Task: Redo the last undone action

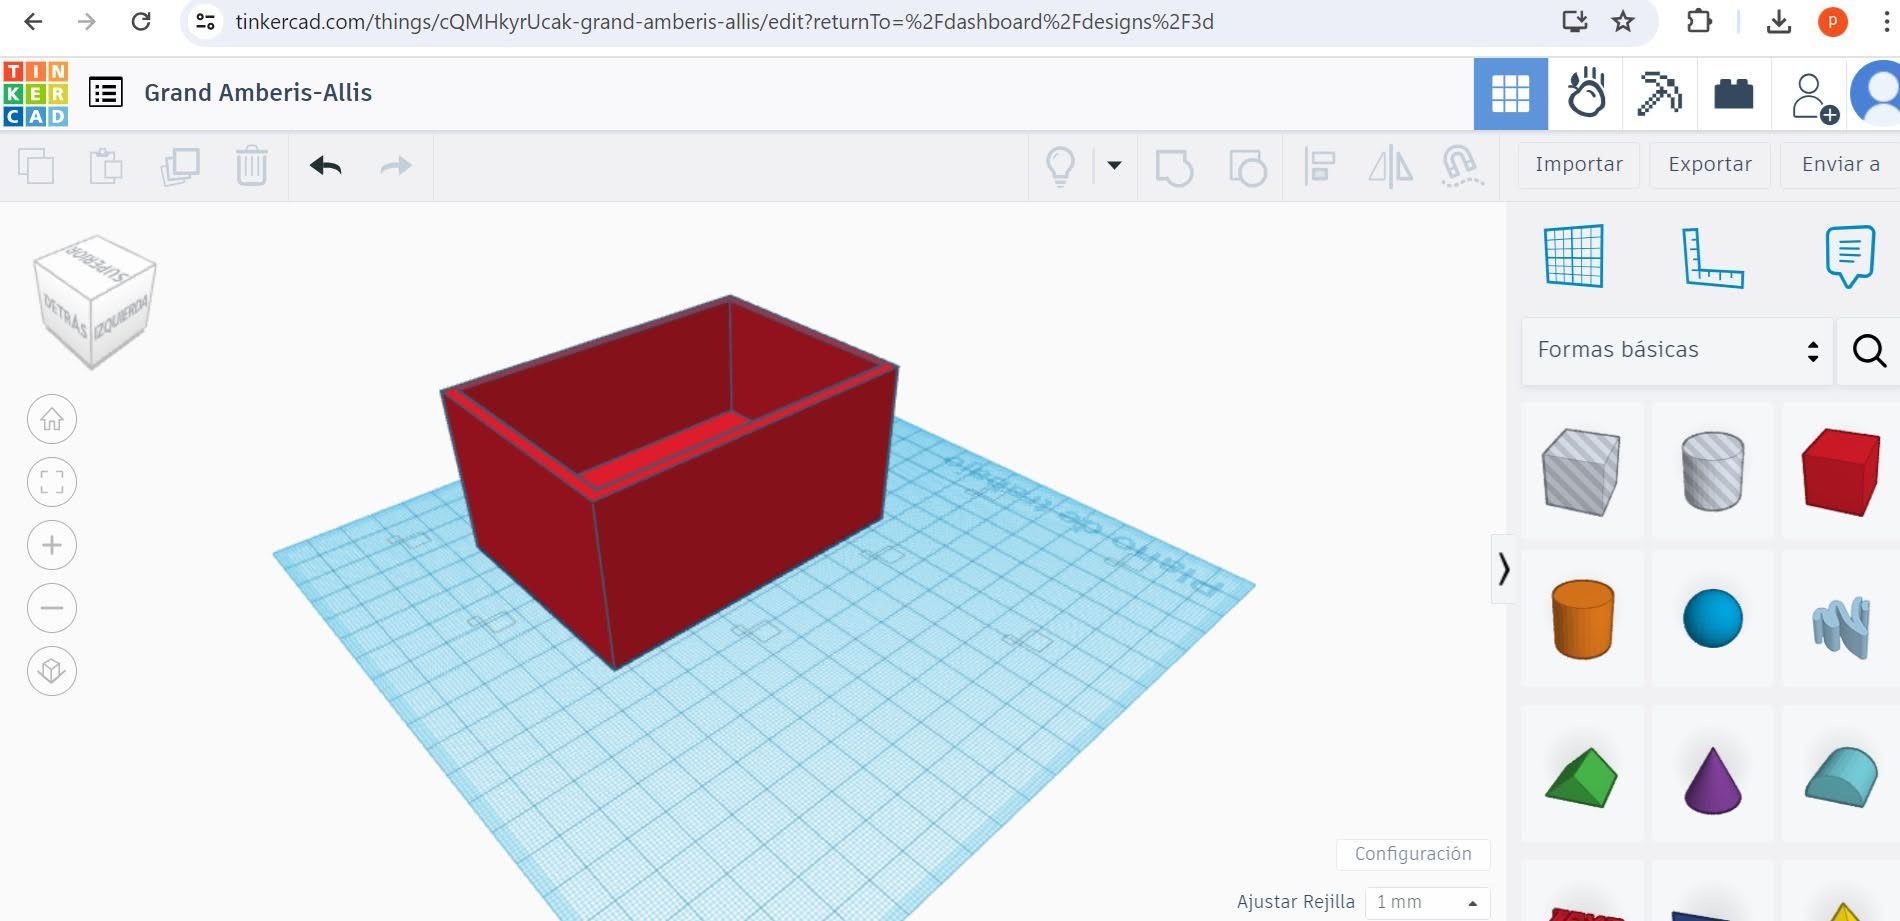Action: [396, 166]
